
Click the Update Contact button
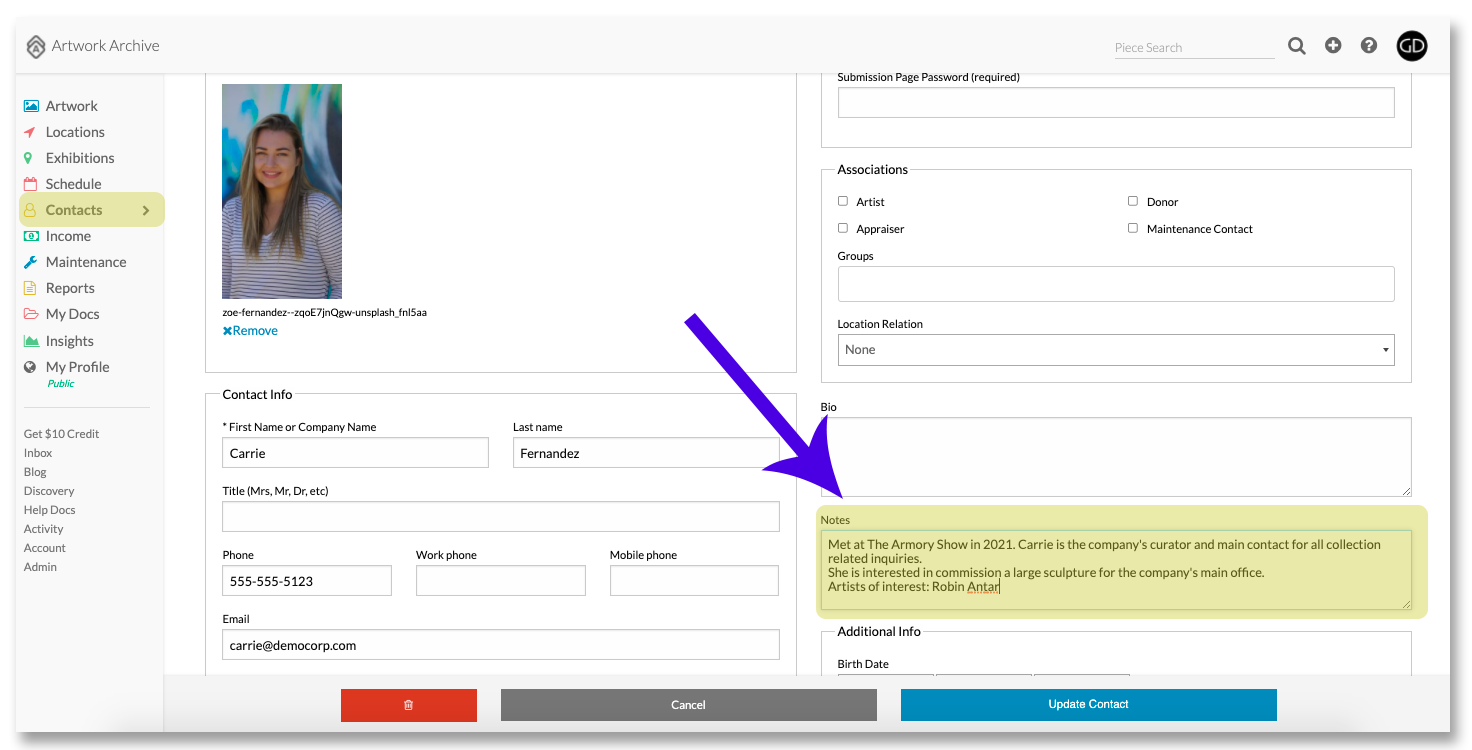(1089, 705)
